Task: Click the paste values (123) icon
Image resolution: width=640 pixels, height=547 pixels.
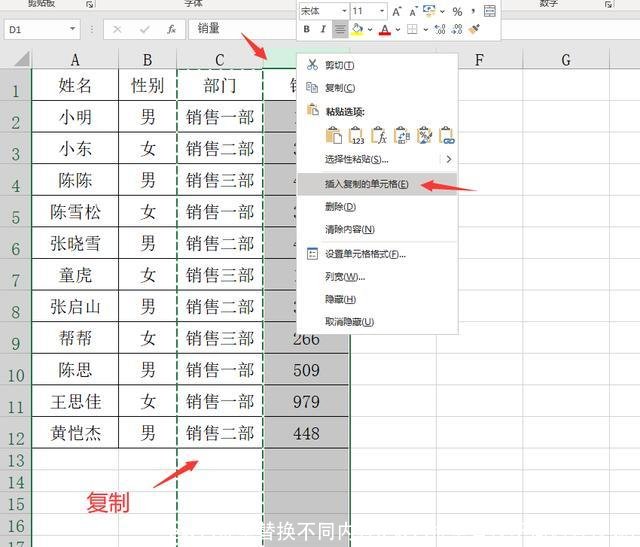Action: coord(357,135)
